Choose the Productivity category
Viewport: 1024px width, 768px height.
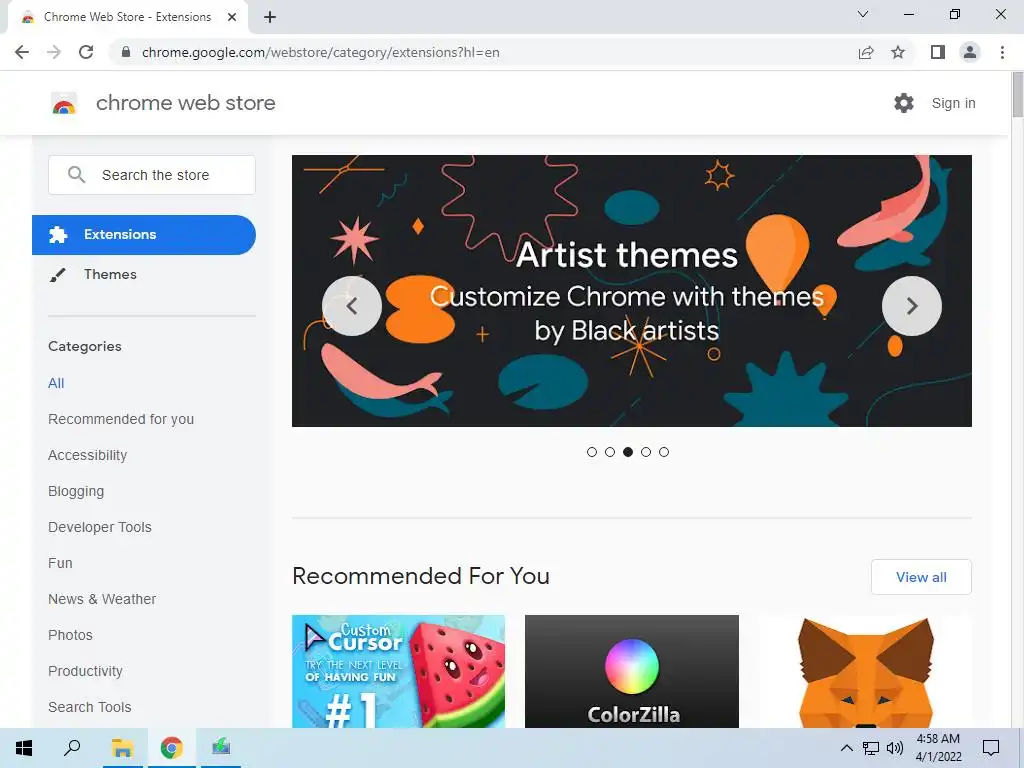click(86, 671)
